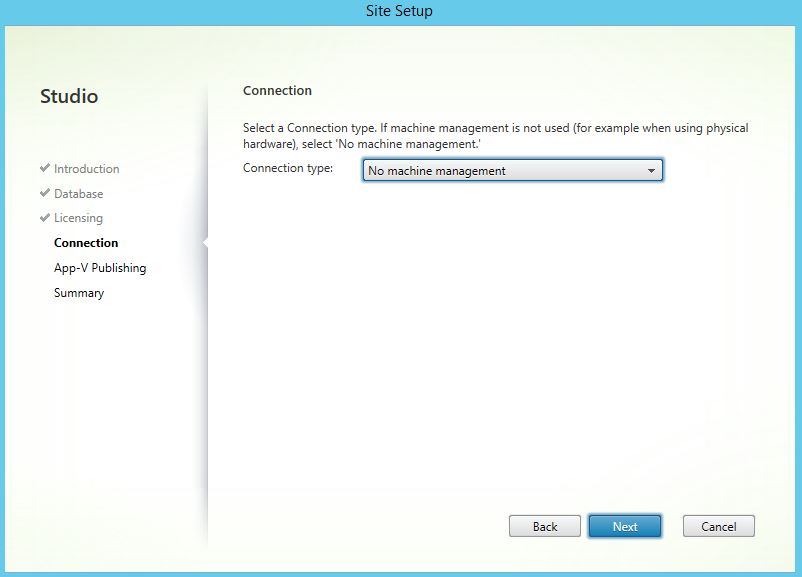The image size is (802, 577).
Task: Click the checkmark icon beside Introduction
Action: click(45, 168)
